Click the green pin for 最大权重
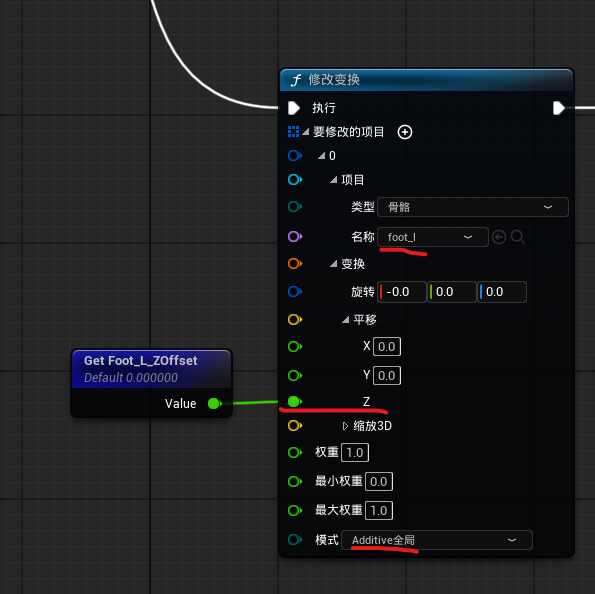Screen dimensions: 595x594 point(295,510)
